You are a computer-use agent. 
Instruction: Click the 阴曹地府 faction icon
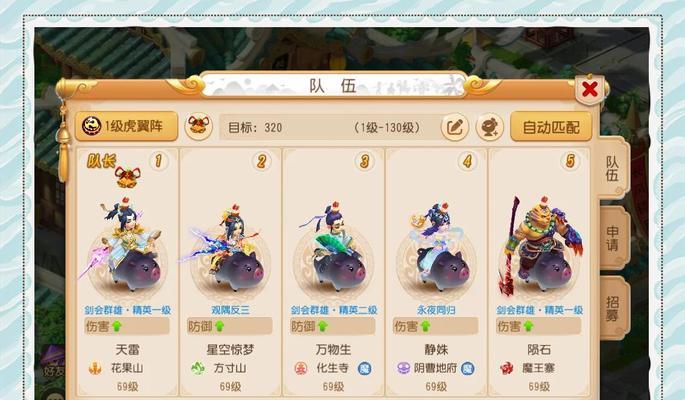pyautogui.click(x=404, y=369)
